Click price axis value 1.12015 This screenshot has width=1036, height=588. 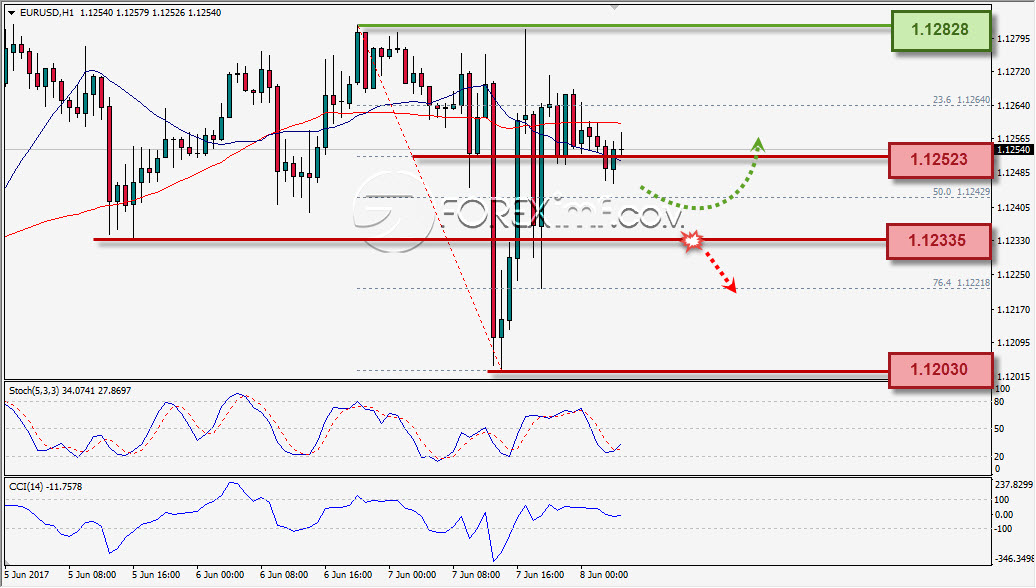1014,377
